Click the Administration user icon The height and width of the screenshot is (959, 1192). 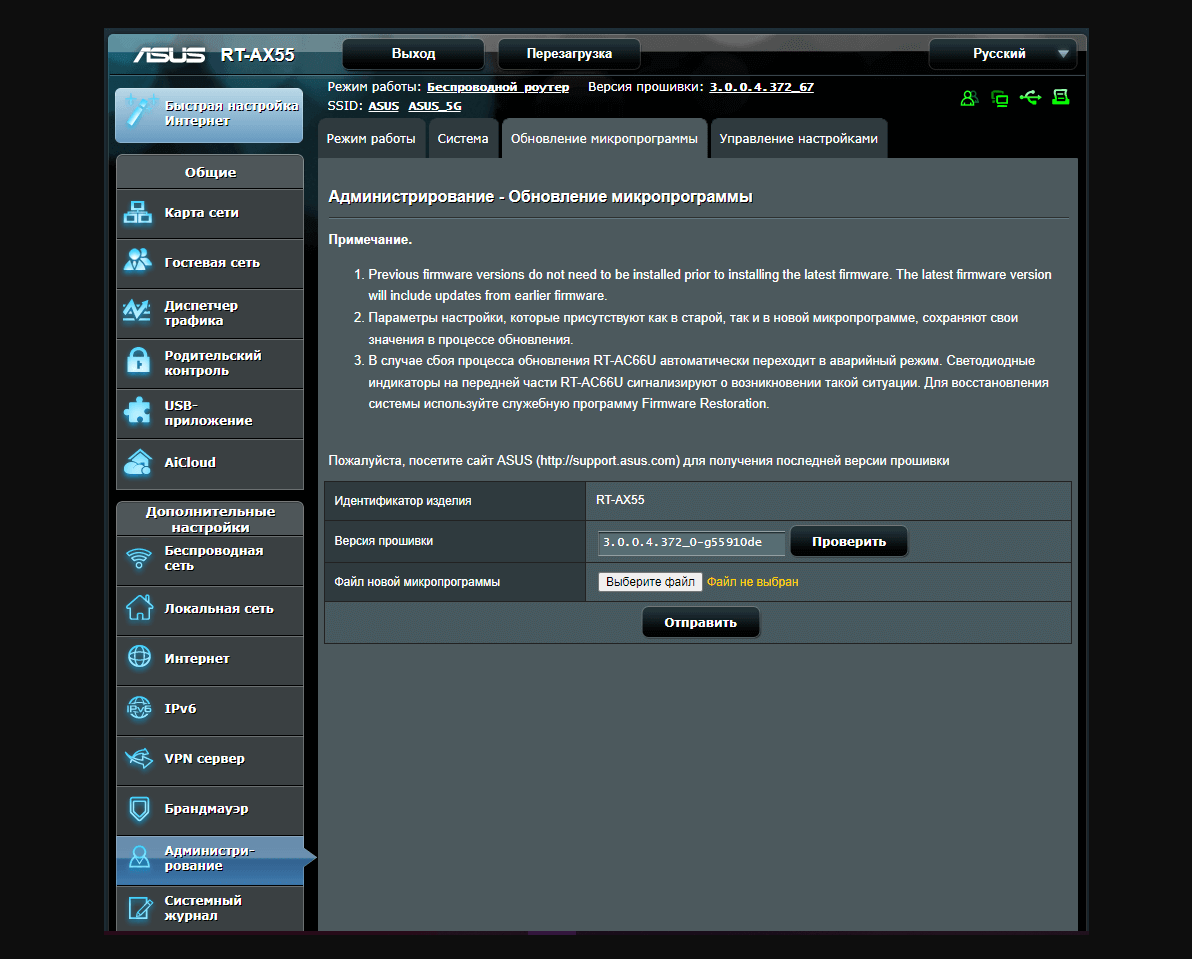click(140, 857)
